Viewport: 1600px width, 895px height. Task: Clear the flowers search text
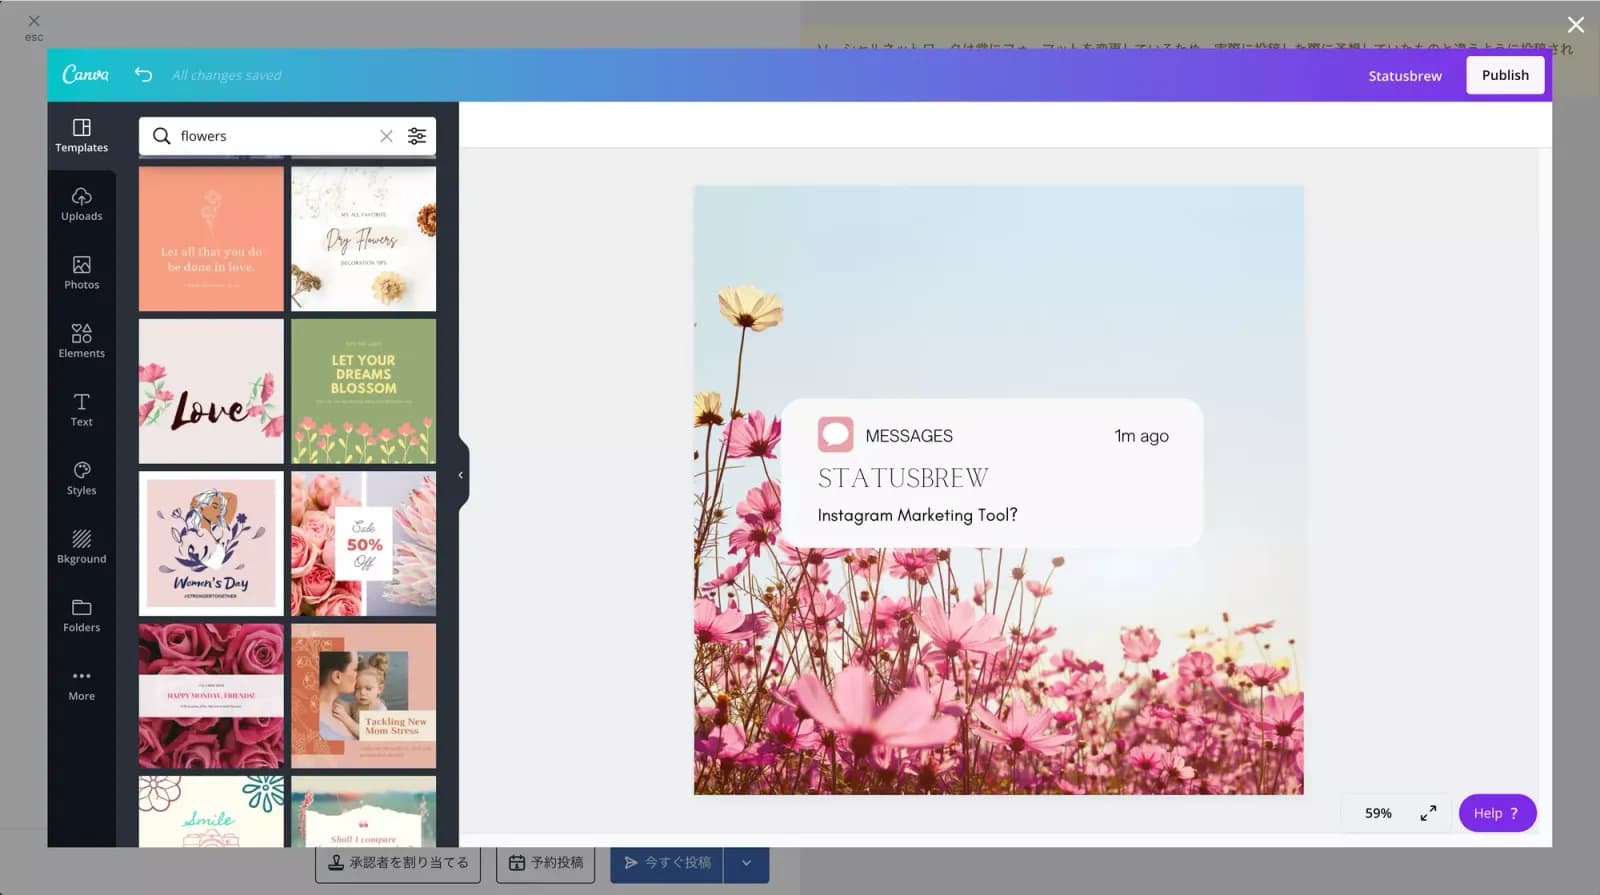pos(386,136)
